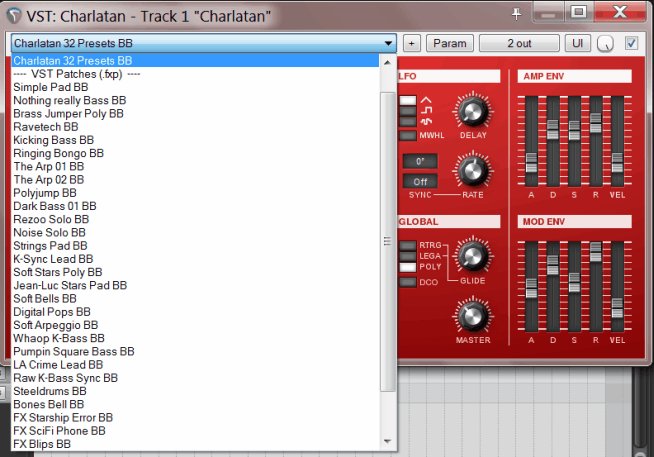Click the MASTER volume knob
Screen dimensions: 654x457
pos(473,316)
